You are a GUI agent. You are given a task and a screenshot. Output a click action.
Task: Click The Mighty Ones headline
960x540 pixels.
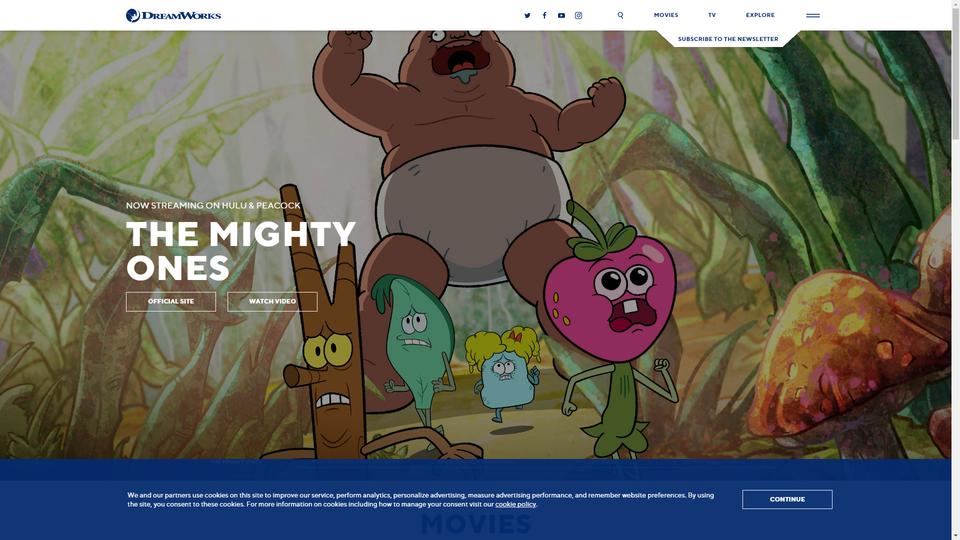click(241, 250)
